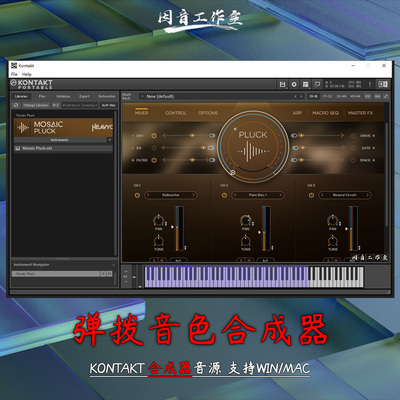Select next sound for CH 1
Screen dimensions: 400x400
pyautogui.click(x=193, y=195)
